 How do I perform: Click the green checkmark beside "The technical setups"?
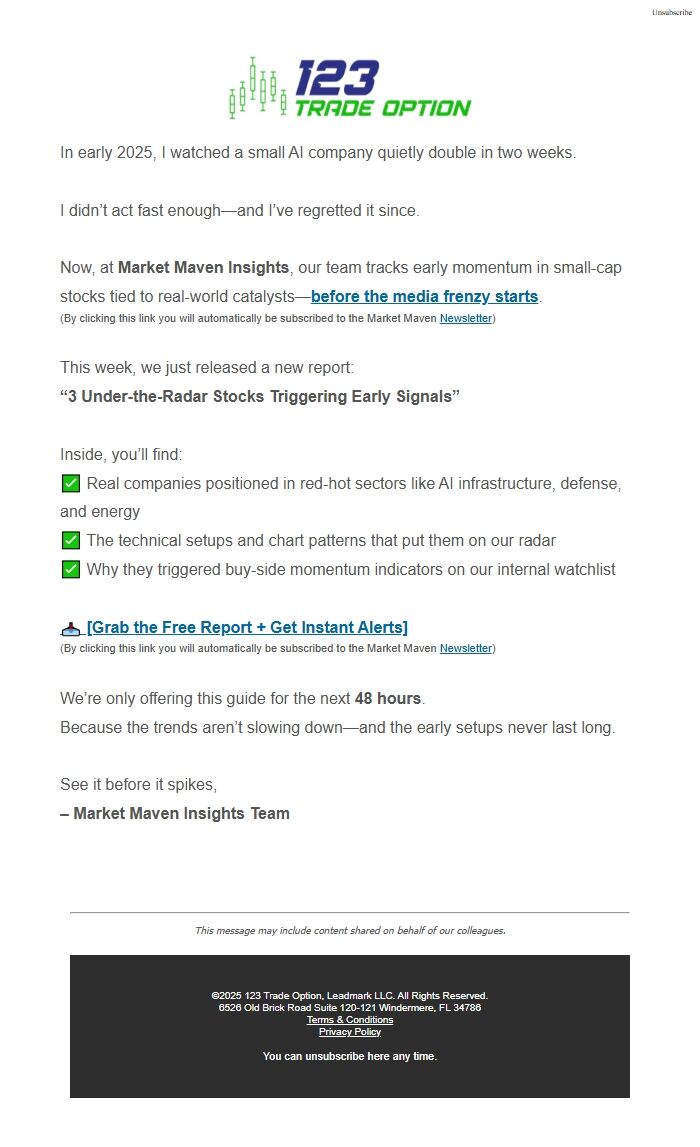(71, 541)
